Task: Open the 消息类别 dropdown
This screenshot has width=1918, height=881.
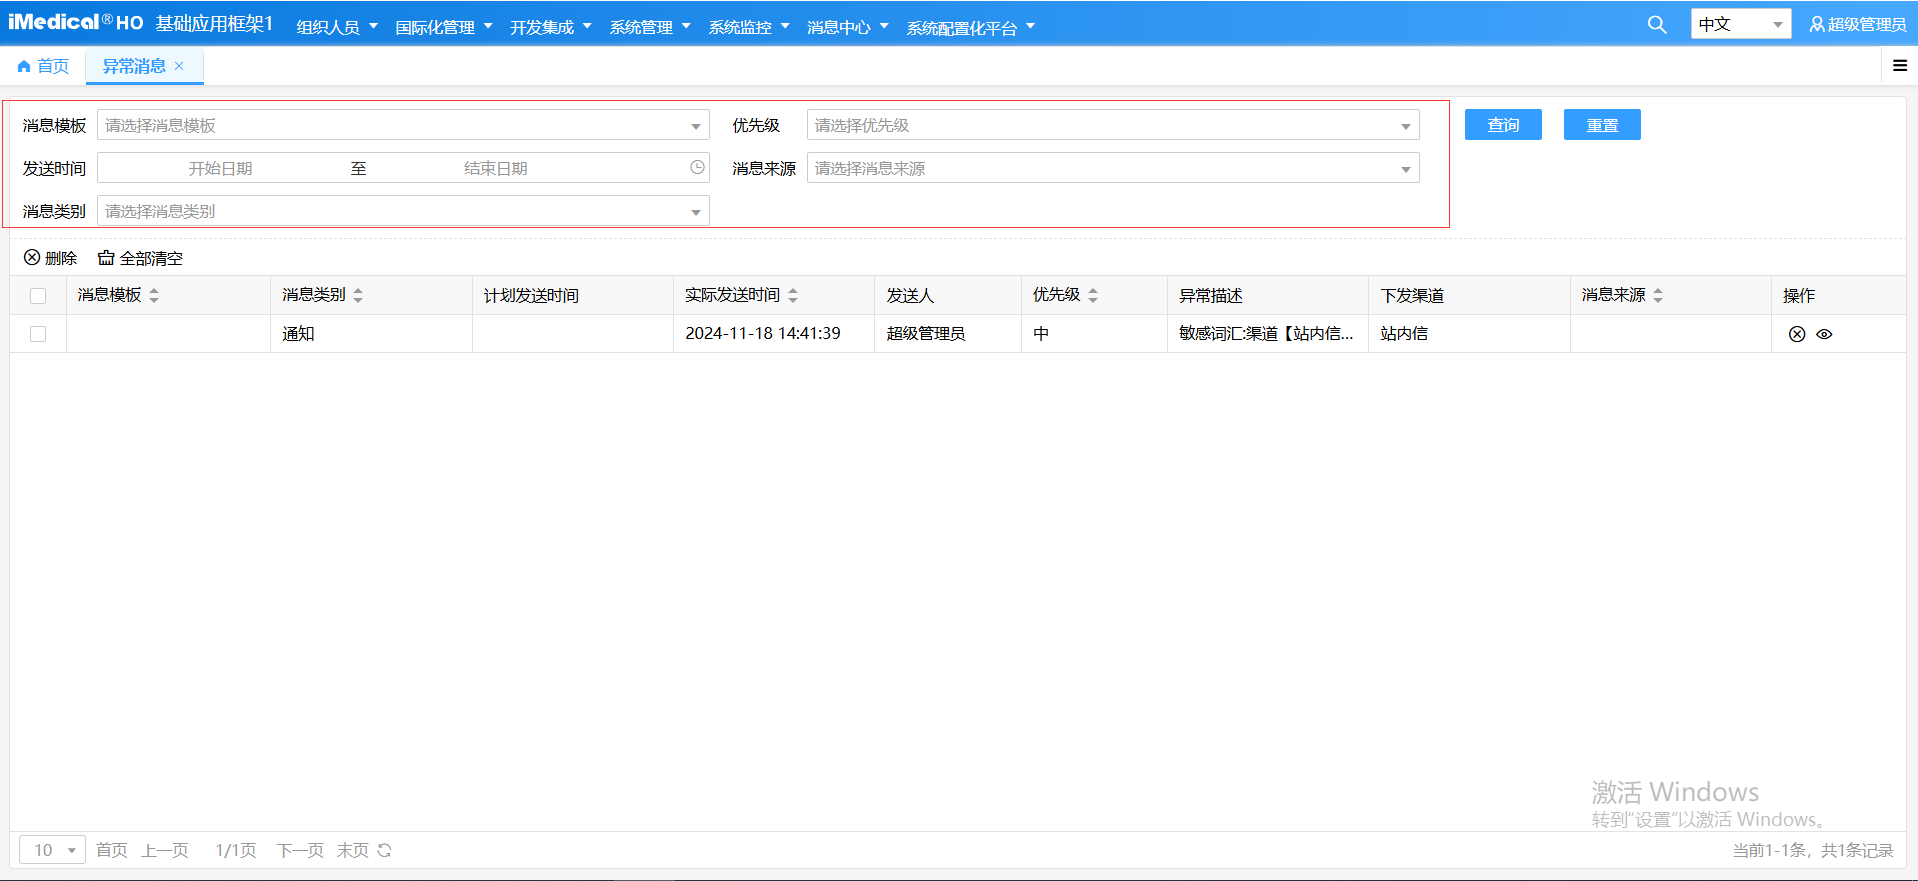Action: click(x=402, y=211)
